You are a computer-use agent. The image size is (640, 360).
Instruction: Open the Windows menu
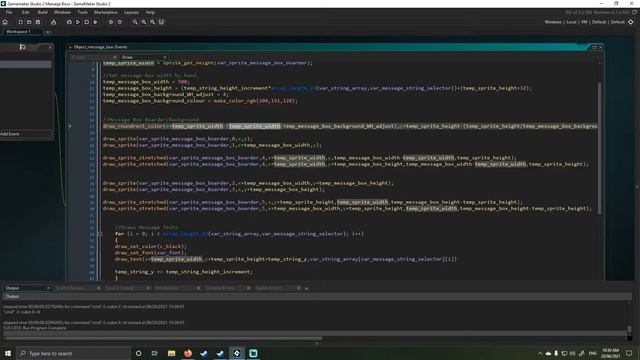click(x=62, y=12)
